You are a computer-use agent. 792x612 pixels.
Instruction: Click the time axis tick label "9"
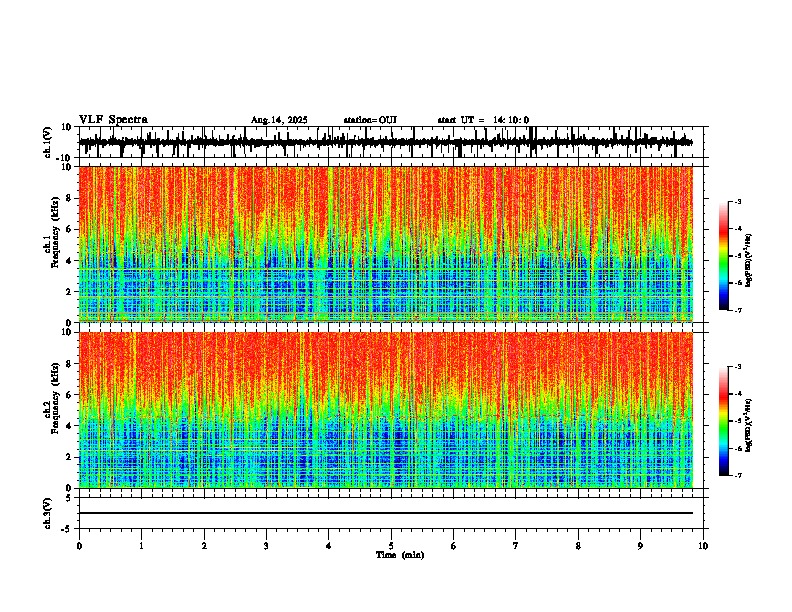coord(640,546)
